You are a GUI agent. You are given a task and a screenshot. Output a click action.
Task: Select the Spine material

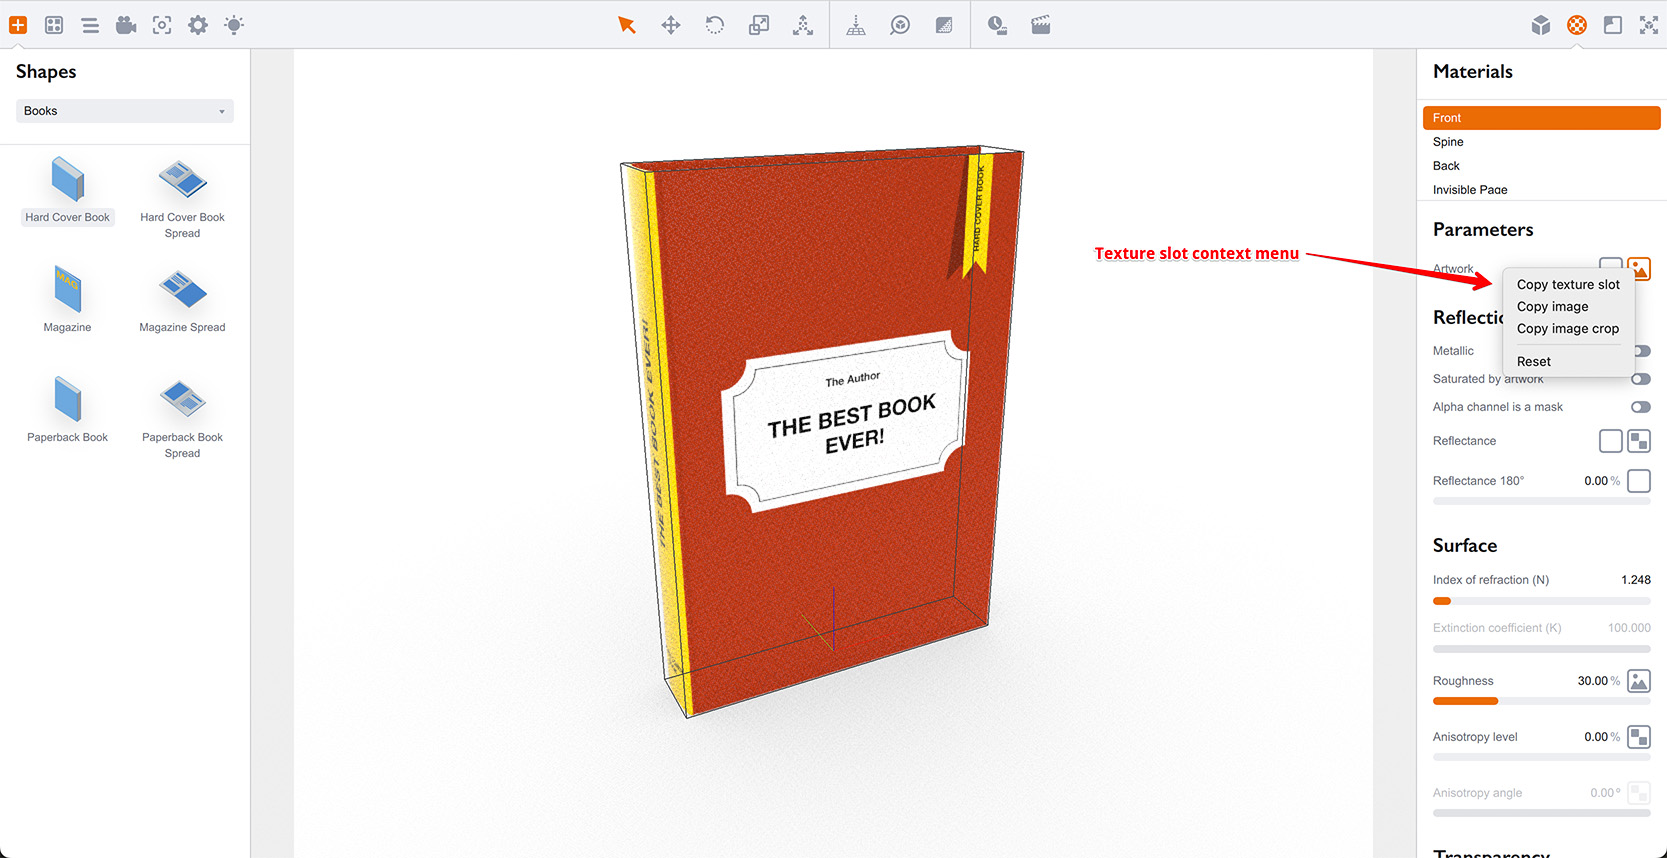click(x=1448, y=142)
